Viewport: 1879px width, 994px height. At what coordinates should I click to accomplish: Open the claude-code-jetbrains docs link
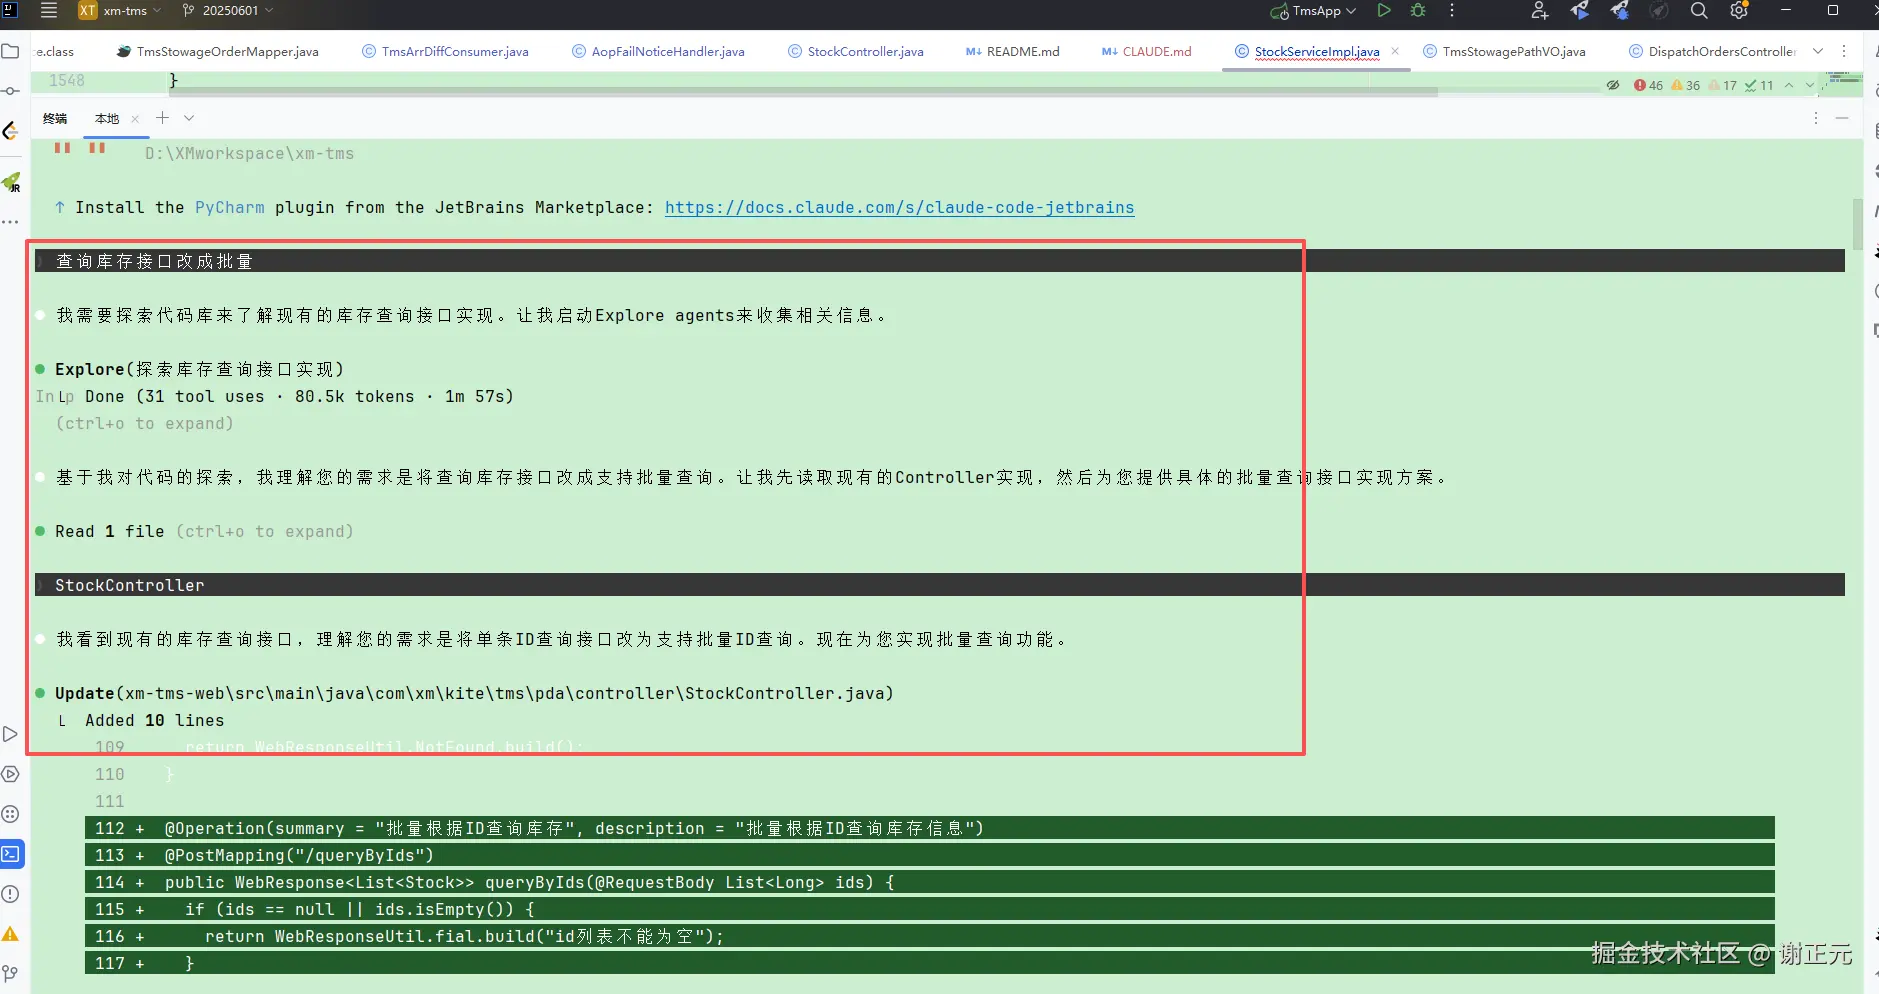pyautogui.click(x=899, y=208)
